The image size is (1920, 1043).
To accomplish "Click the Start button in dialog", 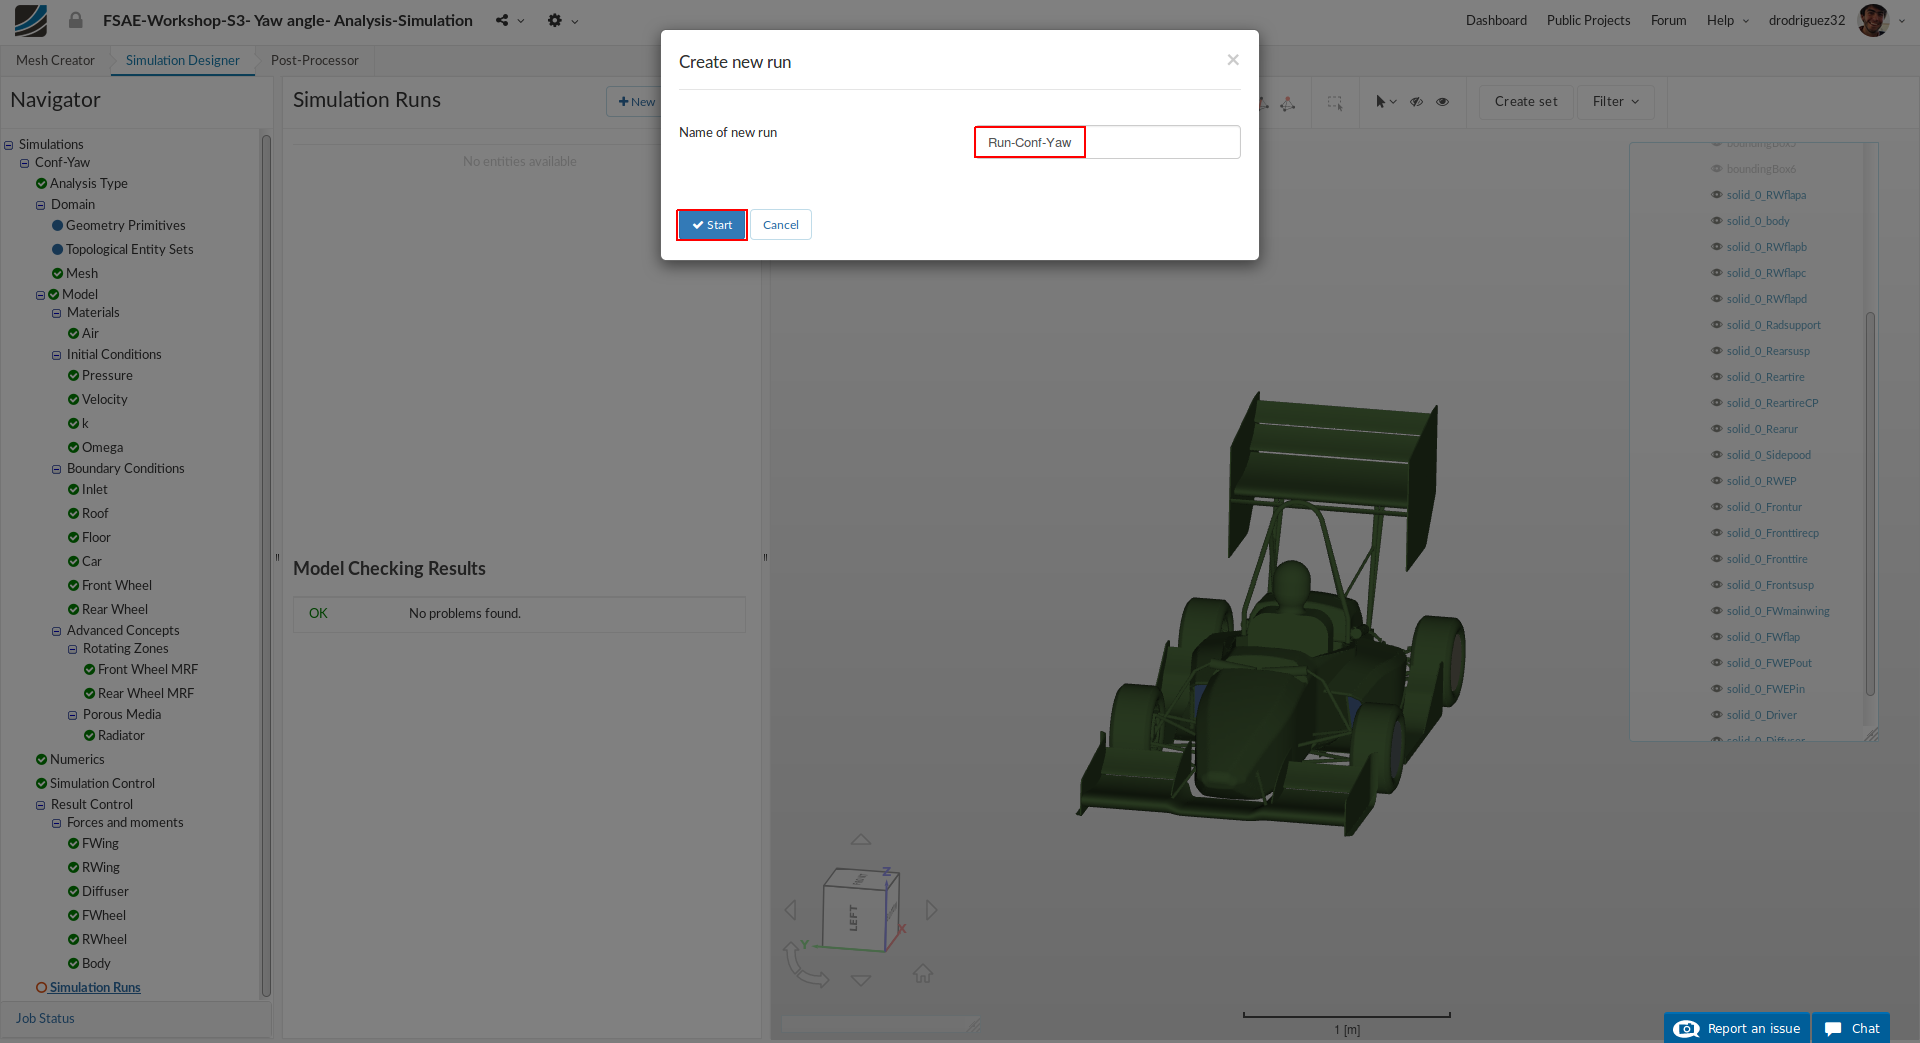I will pos(712,225).
